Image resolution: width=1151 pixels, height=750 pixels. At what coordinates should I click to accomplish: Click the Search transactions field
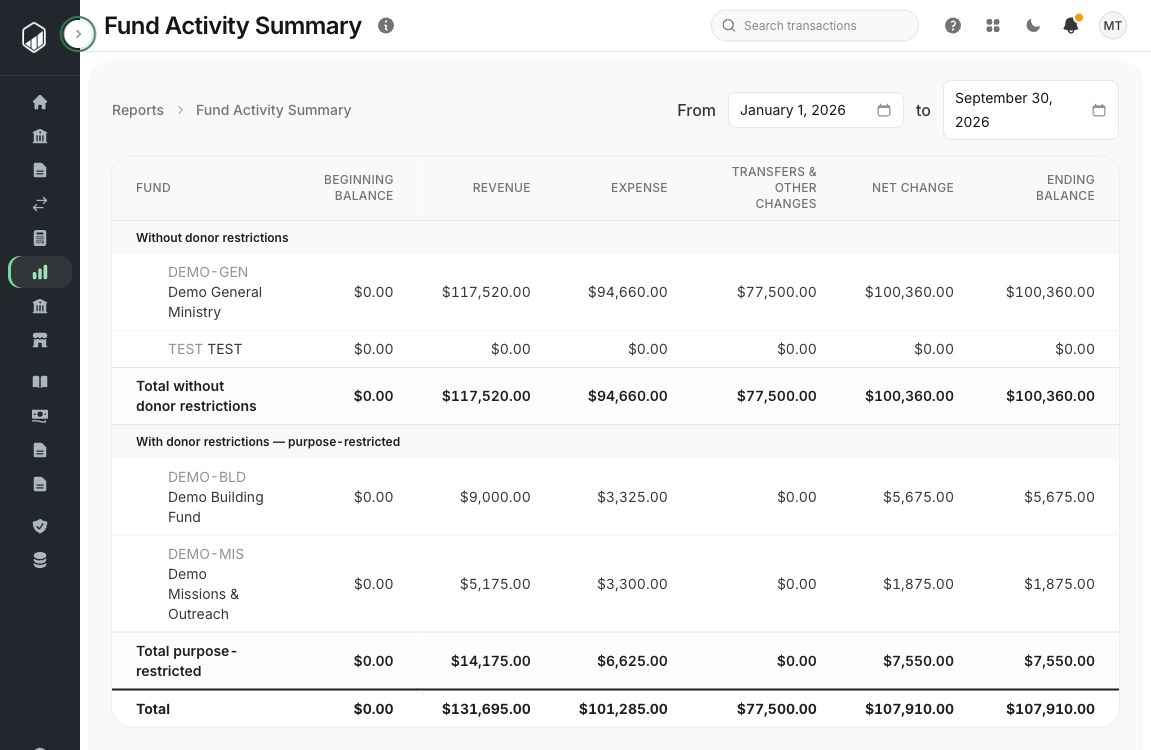815,26
